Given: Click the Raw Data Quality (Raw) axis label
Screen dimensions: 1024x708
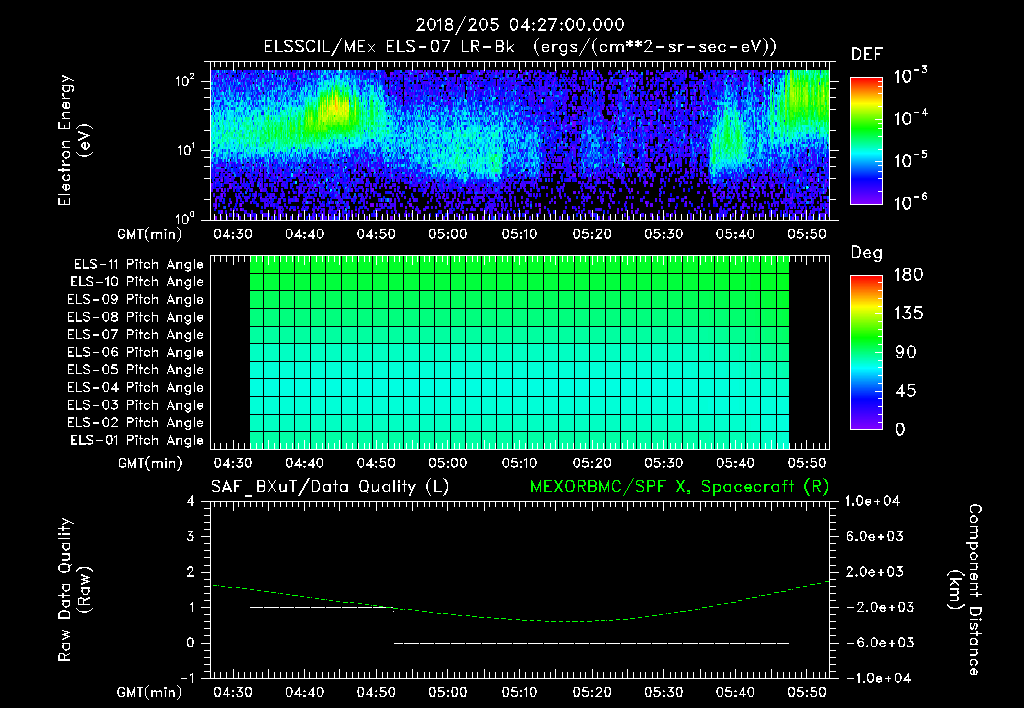Looking at the screenshot, I should tap(74, 590).
